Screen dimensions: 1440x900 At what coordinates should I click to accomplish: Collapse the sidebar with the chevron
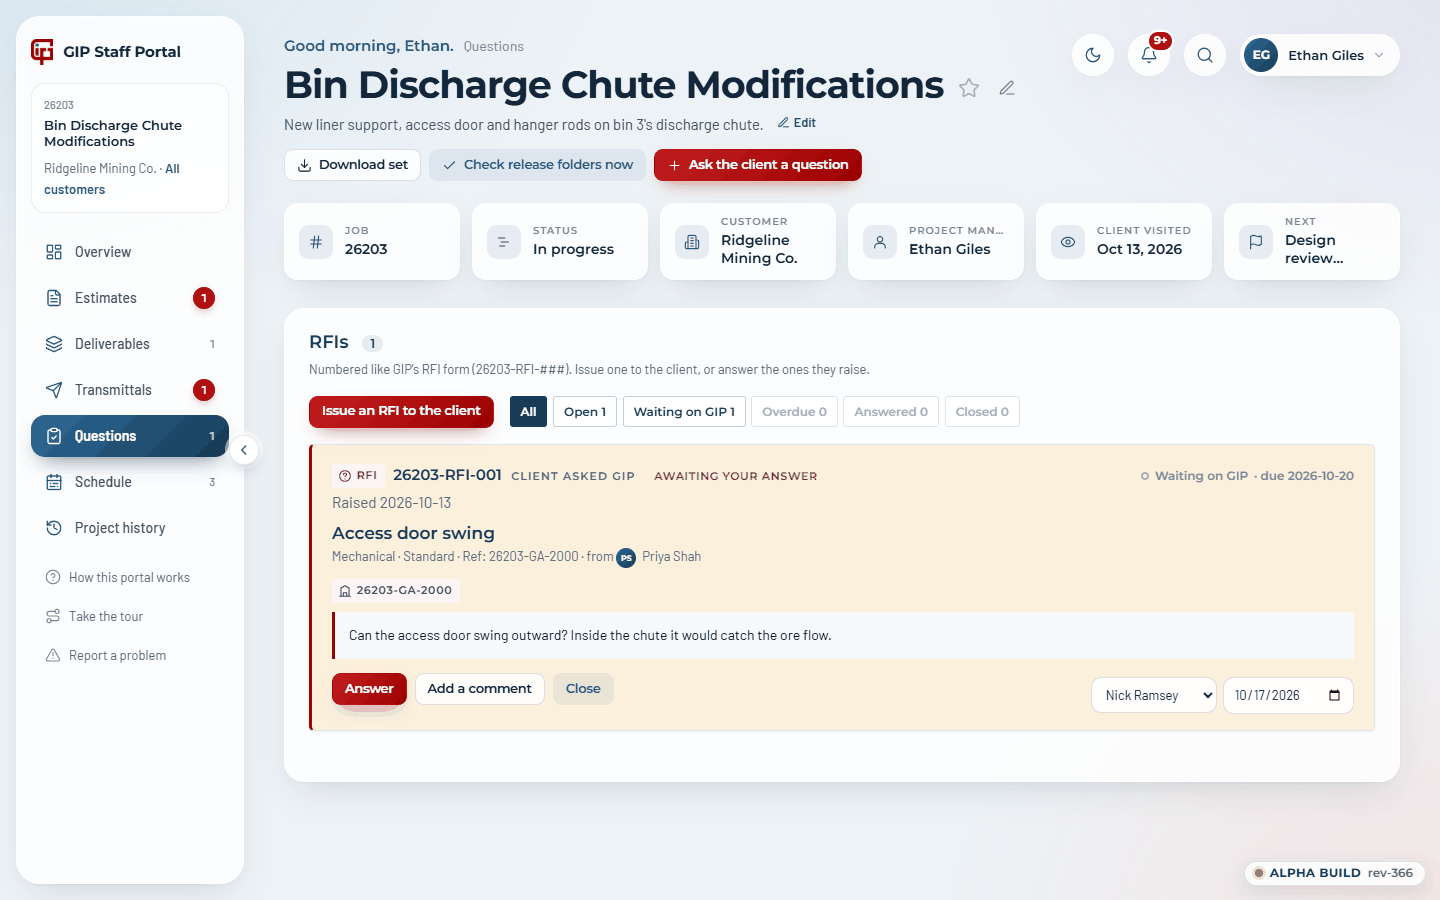point(244,450)
